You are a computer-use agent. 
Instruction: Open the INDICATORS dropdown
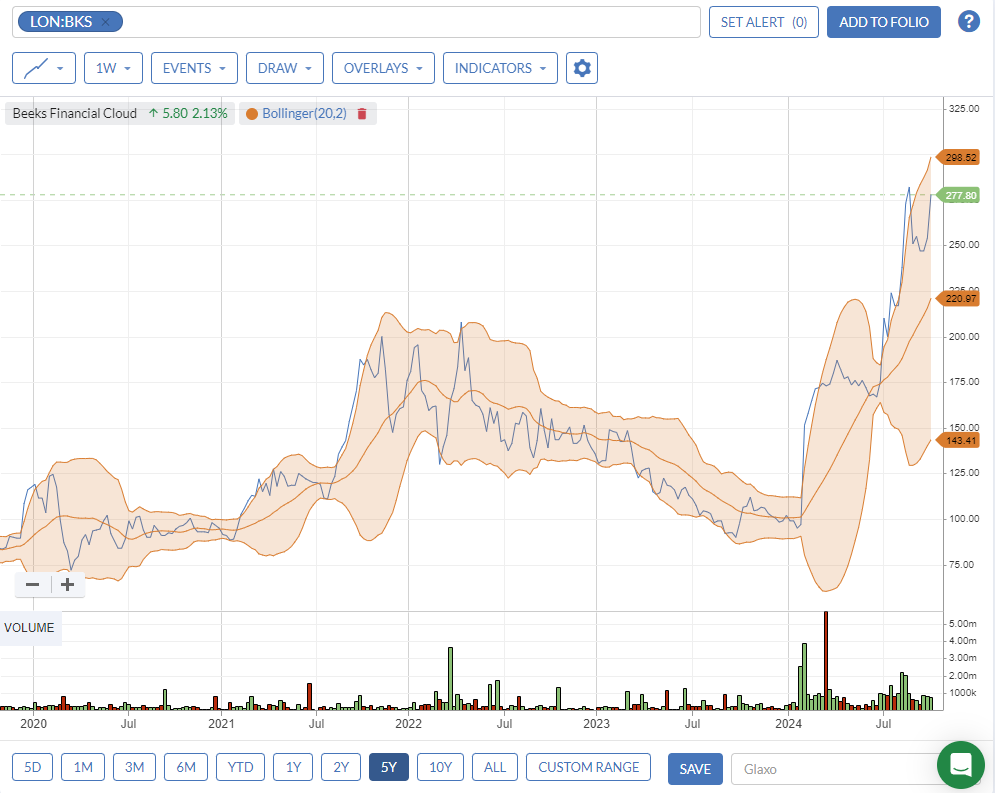500,68
